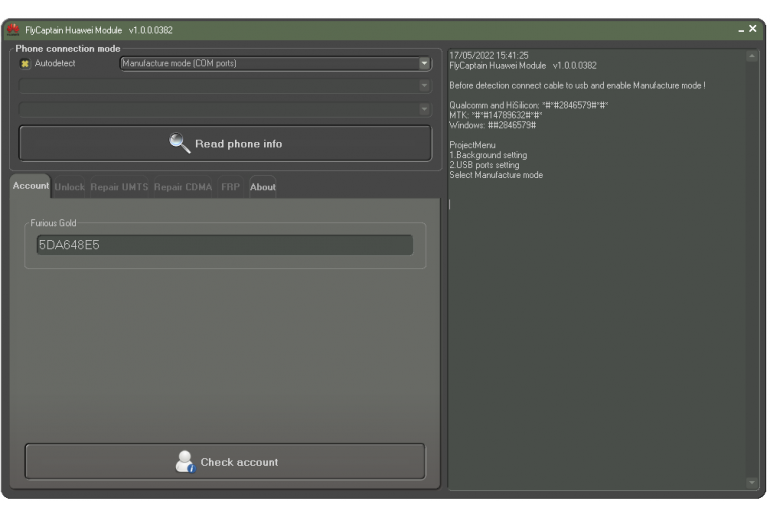Screen dimensions: 770x518
Task: Open the Repair CDMA tab
Action: pos(183,187)
